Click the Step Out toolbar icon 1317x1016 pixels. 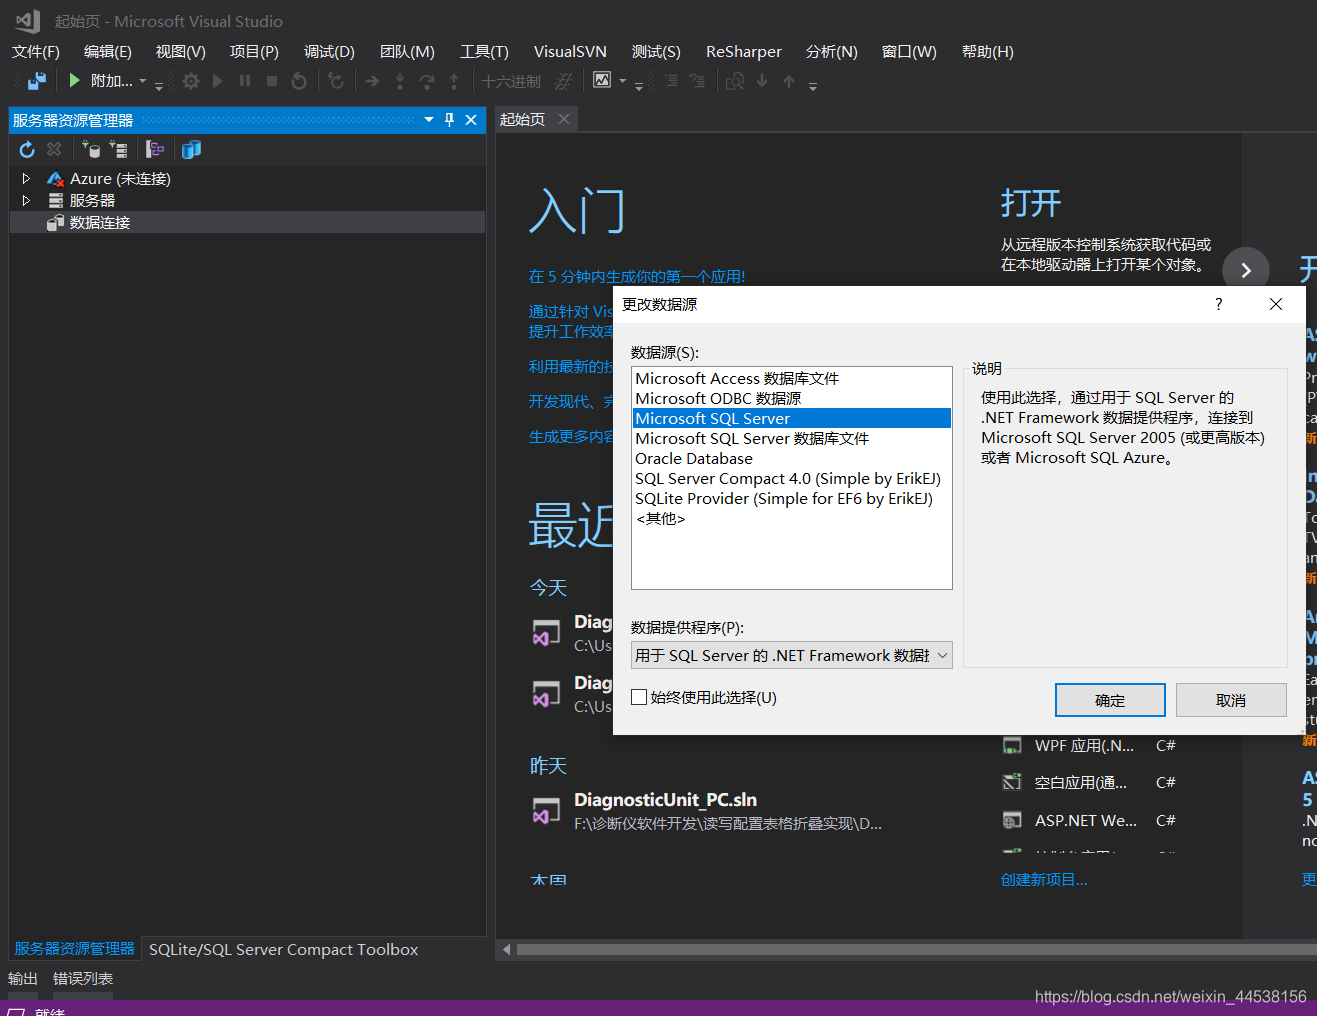(x=454, y=81)
